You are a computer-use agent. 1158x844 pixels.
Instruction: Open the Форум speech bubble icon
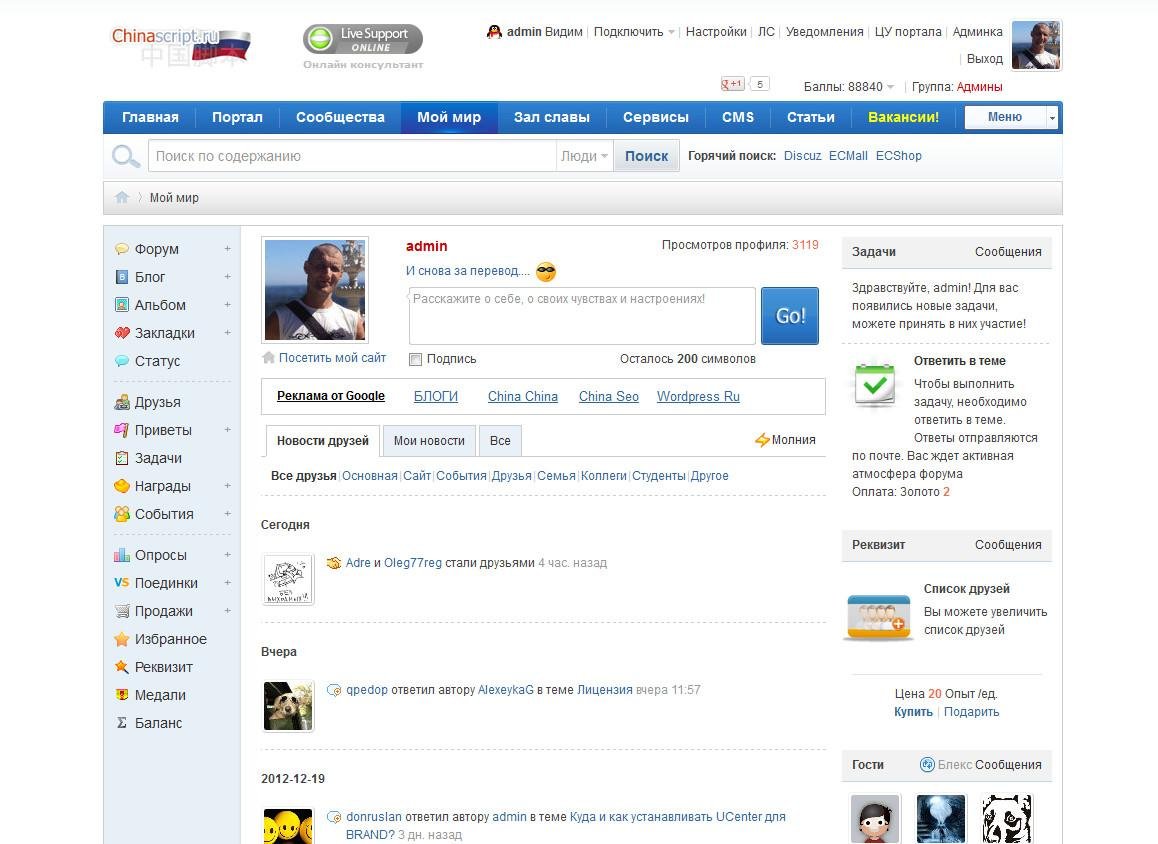[x=121, y=249]
